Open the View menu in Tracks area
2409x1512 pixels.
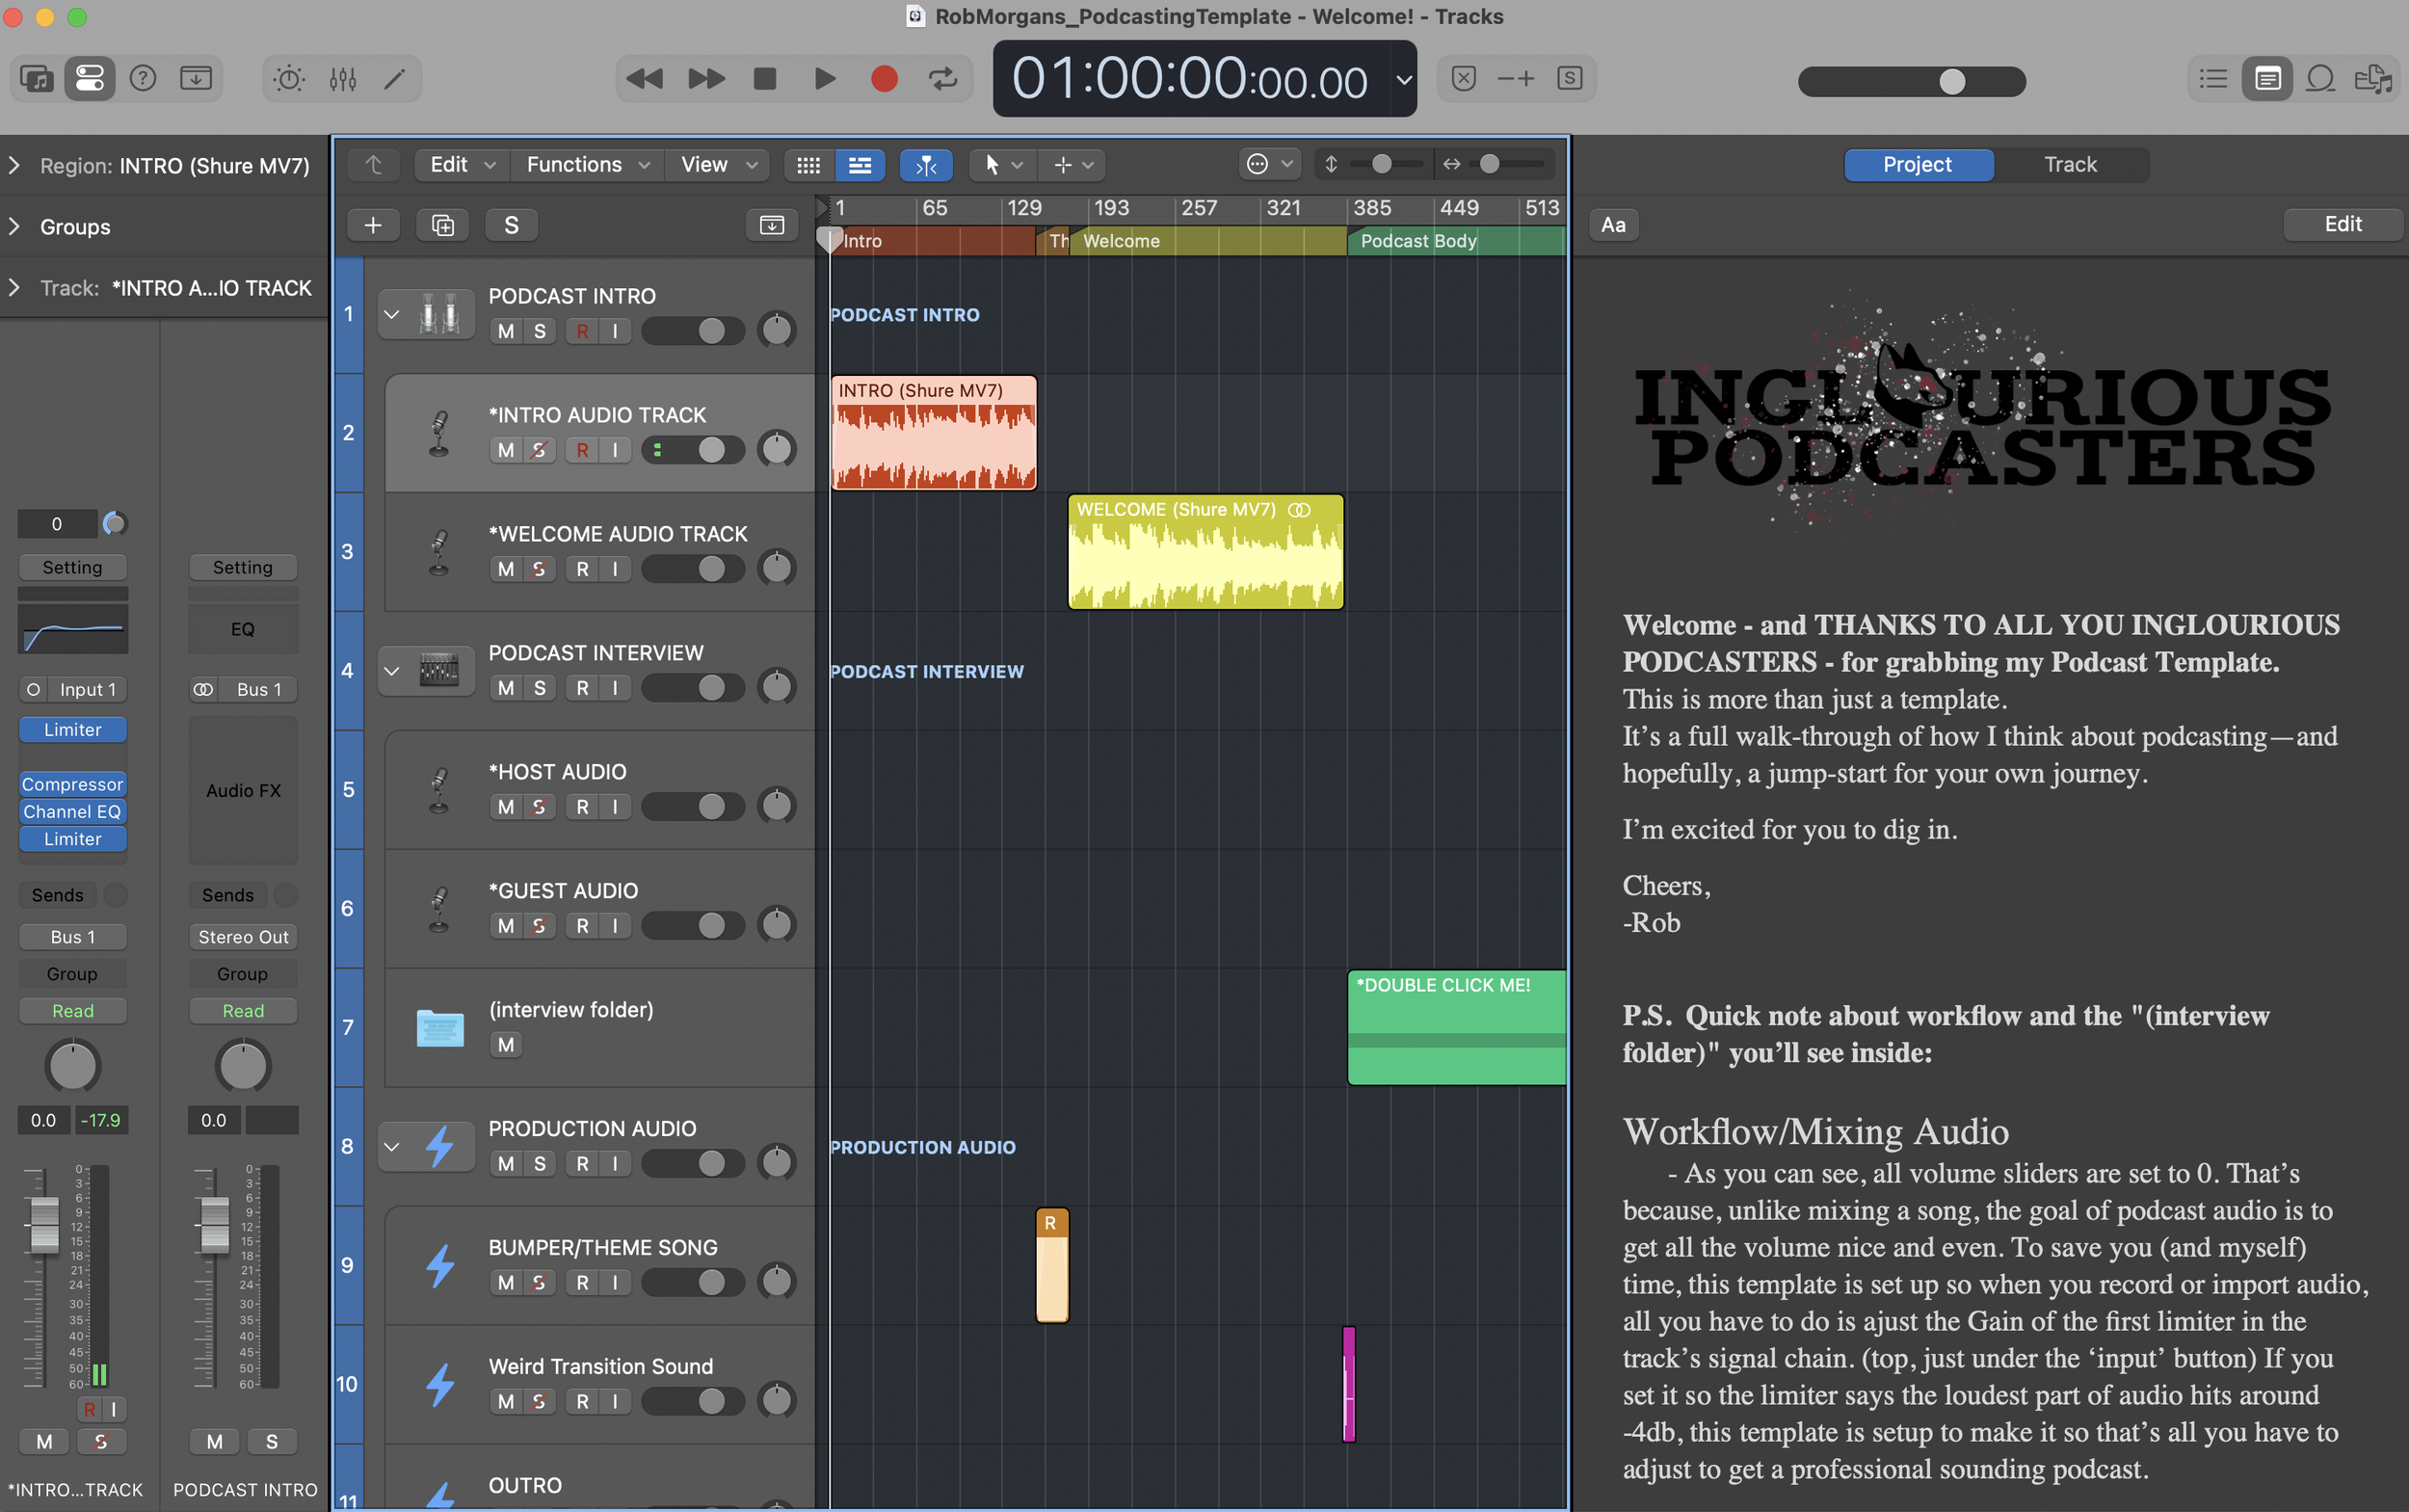(718, 165)
